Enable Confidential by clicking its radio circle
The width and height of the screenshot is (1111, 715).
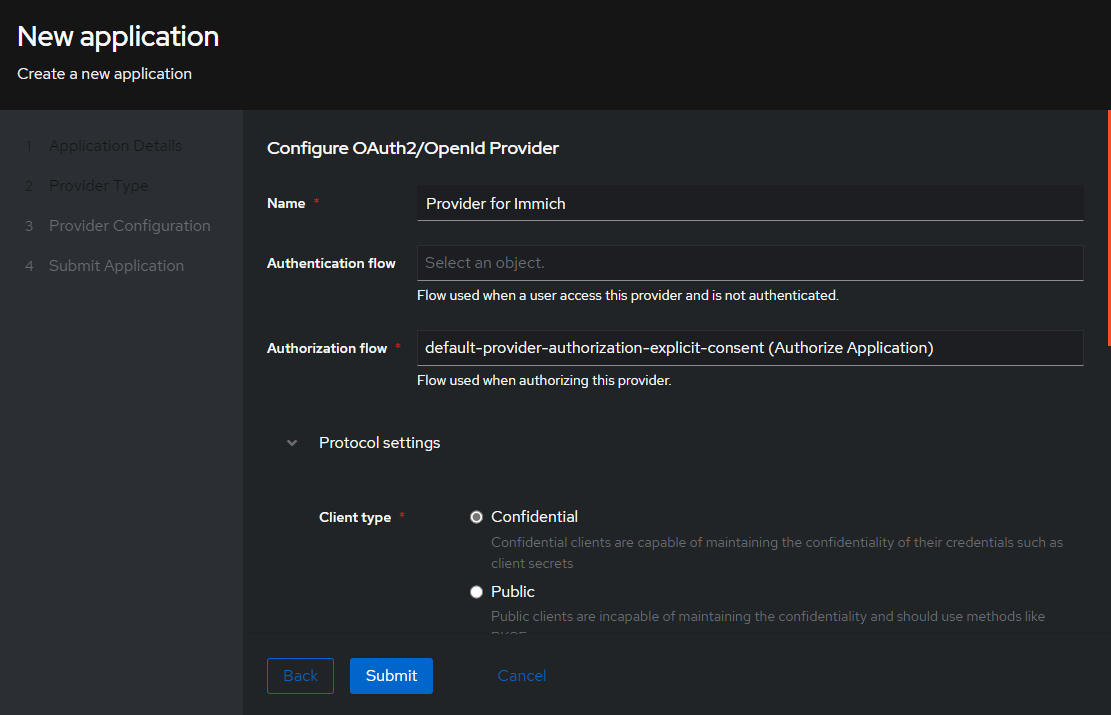pos(476,517)
